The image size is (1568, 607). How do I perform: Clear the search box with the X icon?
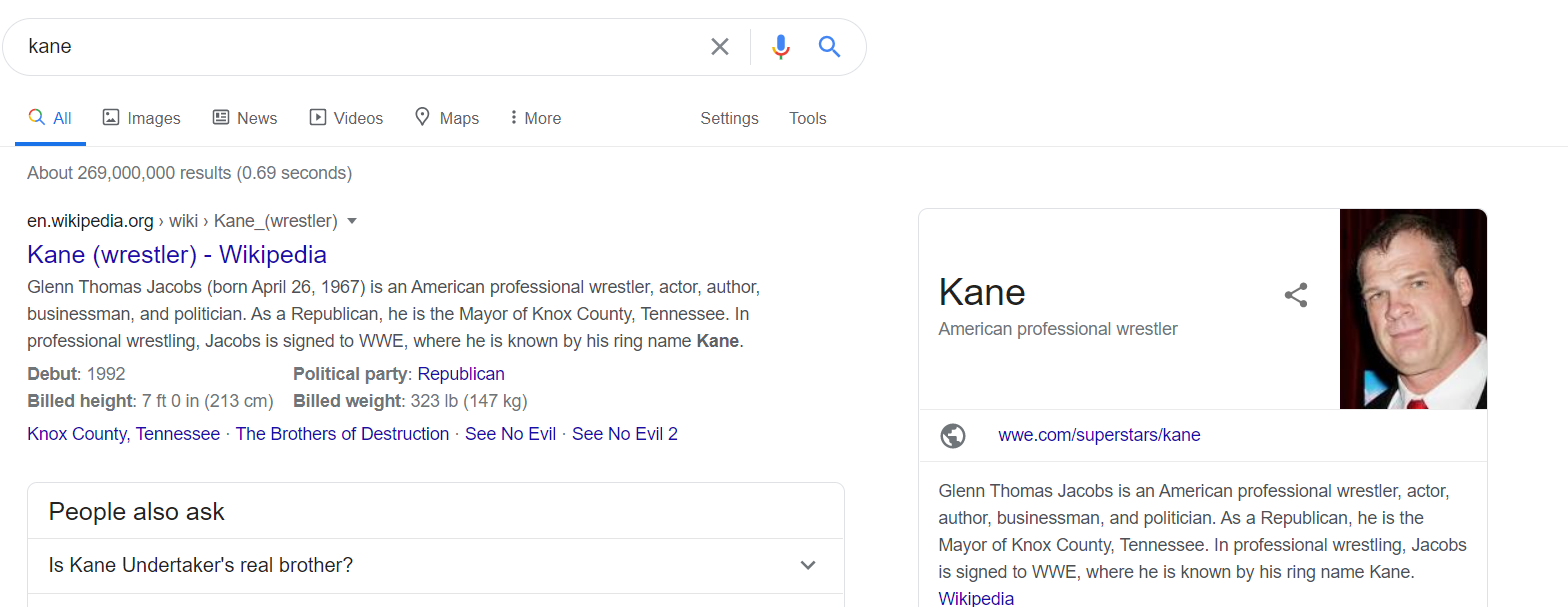720,47
